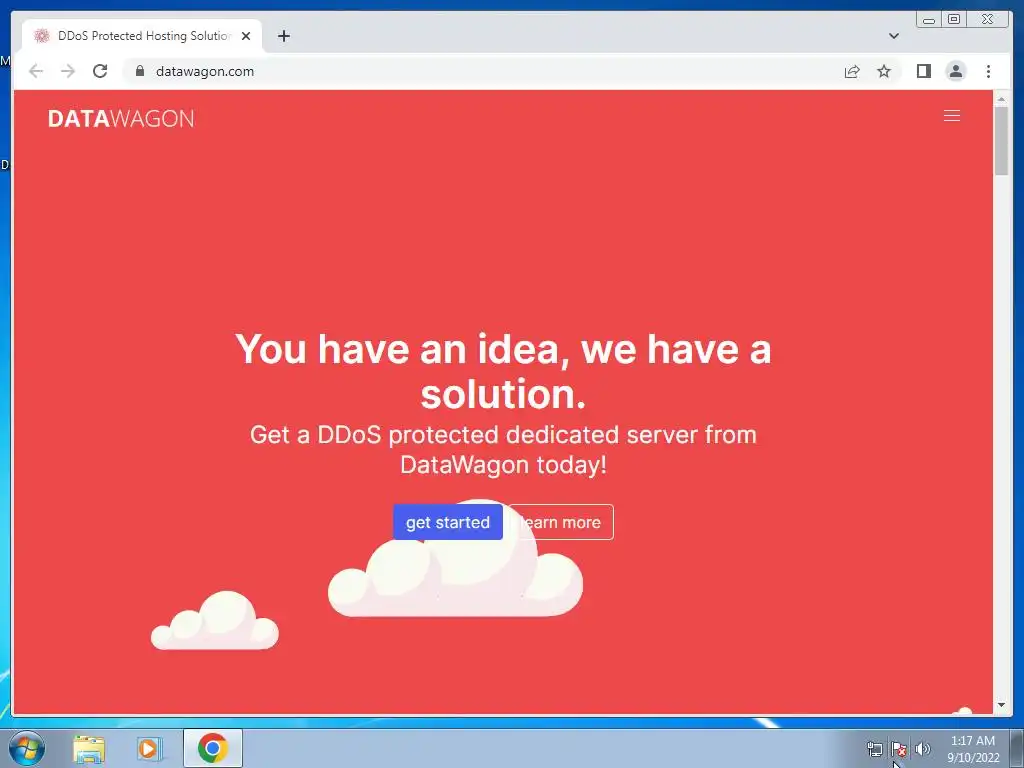Click the learn more button

point(561,522)
